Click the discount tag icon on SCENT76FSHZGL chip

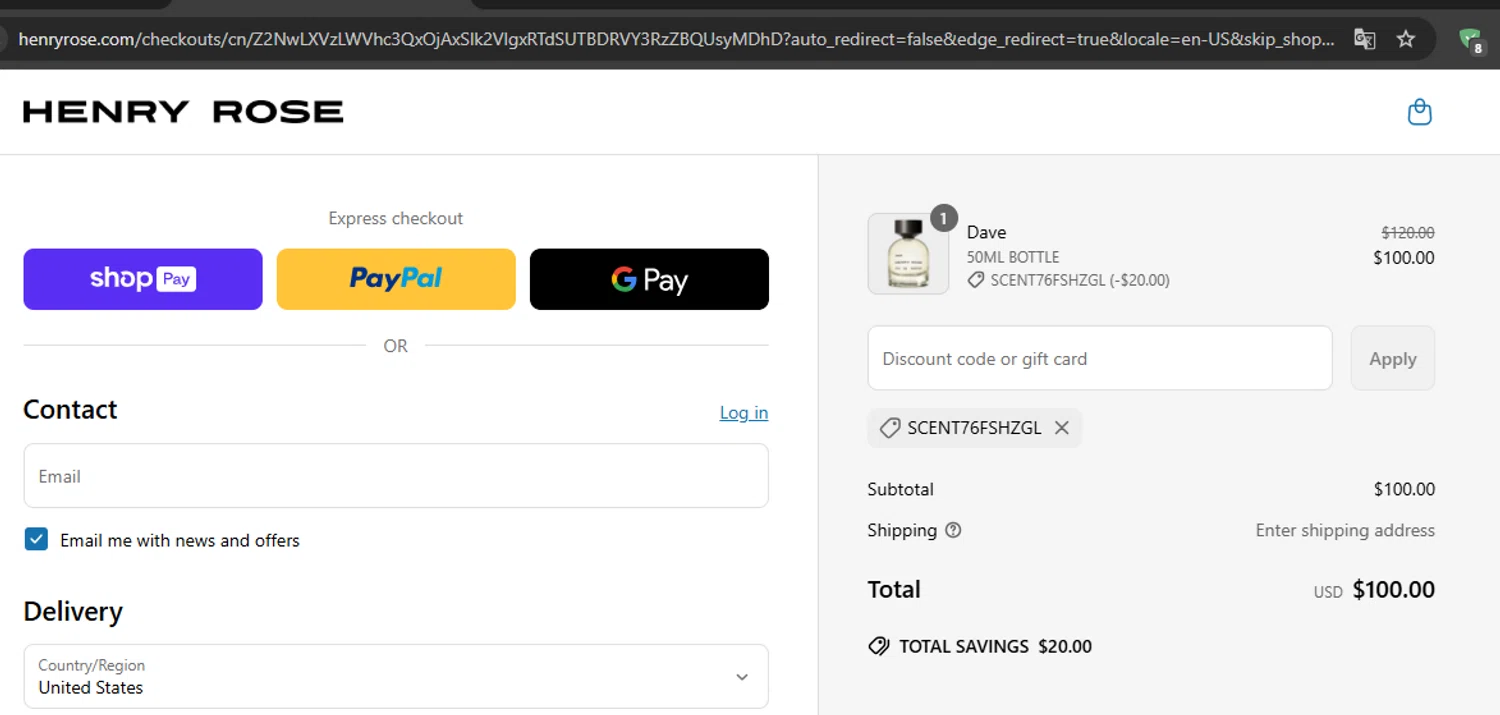click(889, 428)
